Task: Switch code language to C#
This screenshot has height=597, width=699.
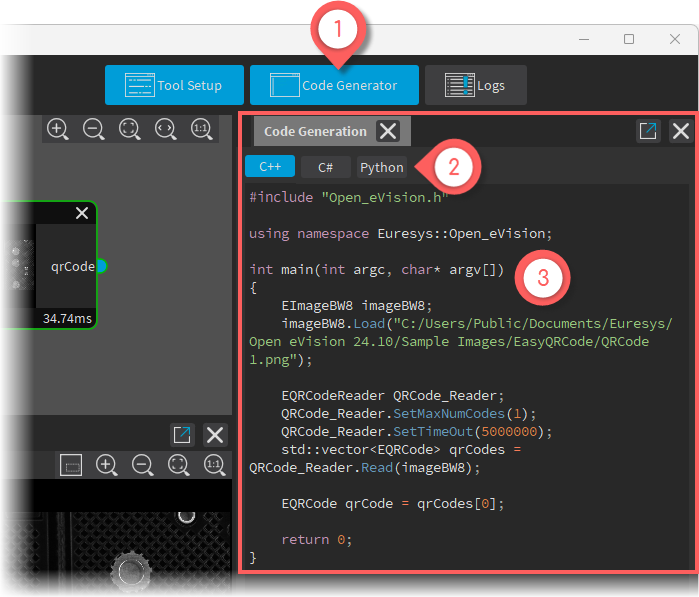Action: [325, 167]
